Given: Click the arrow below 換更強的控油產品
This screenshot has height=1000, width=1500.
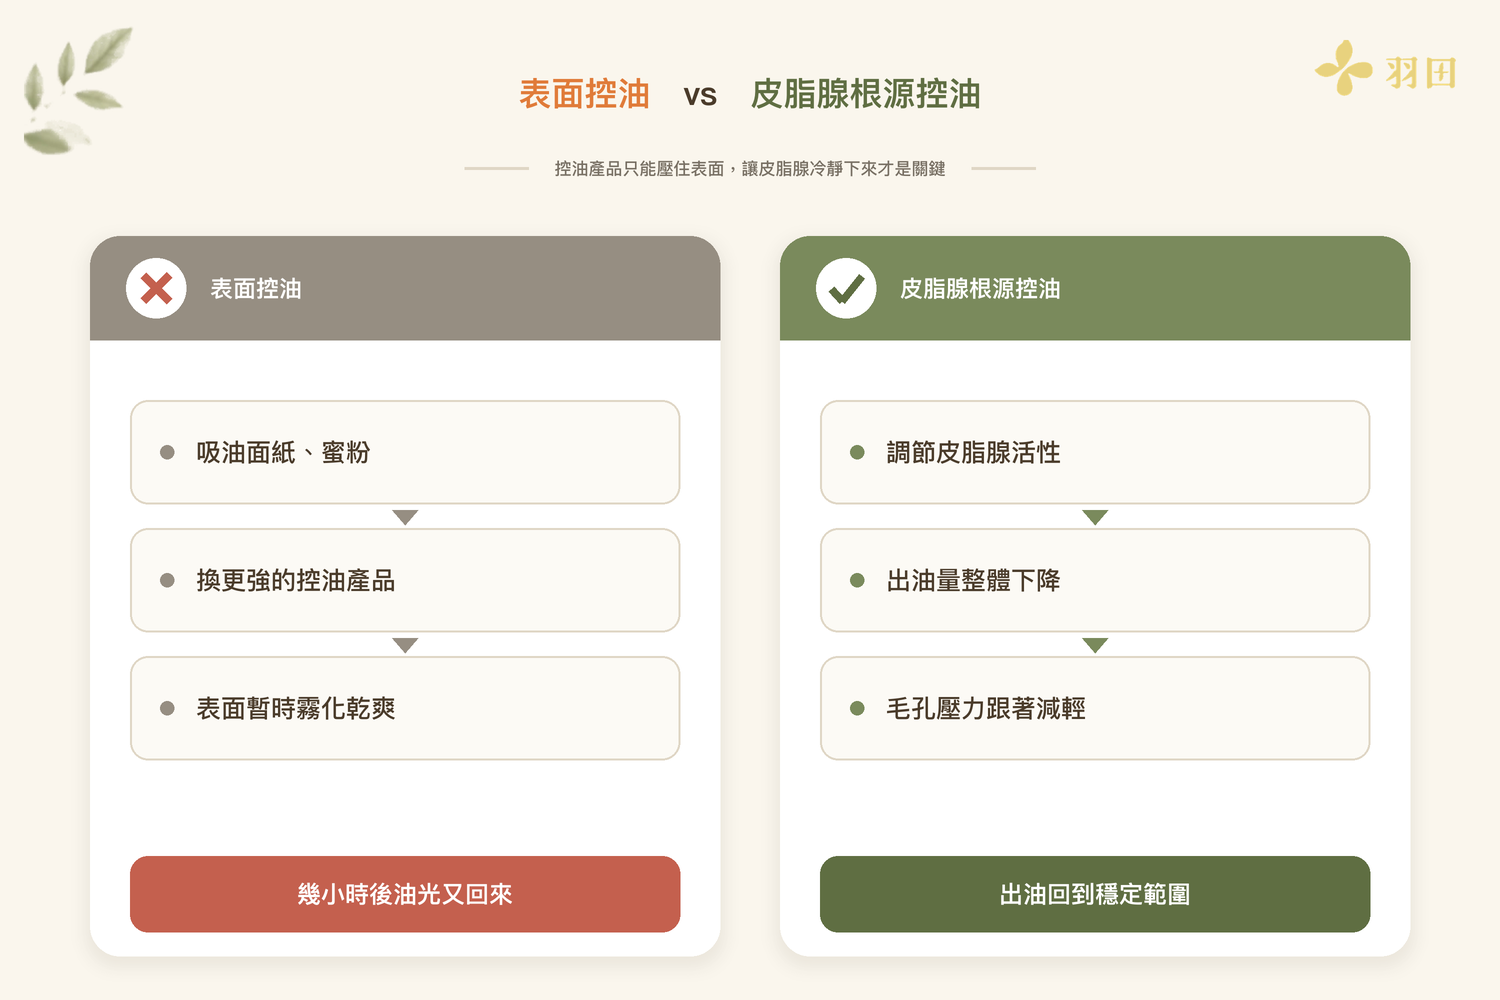Looking at the screenshot, I should (x=405, y=645).
